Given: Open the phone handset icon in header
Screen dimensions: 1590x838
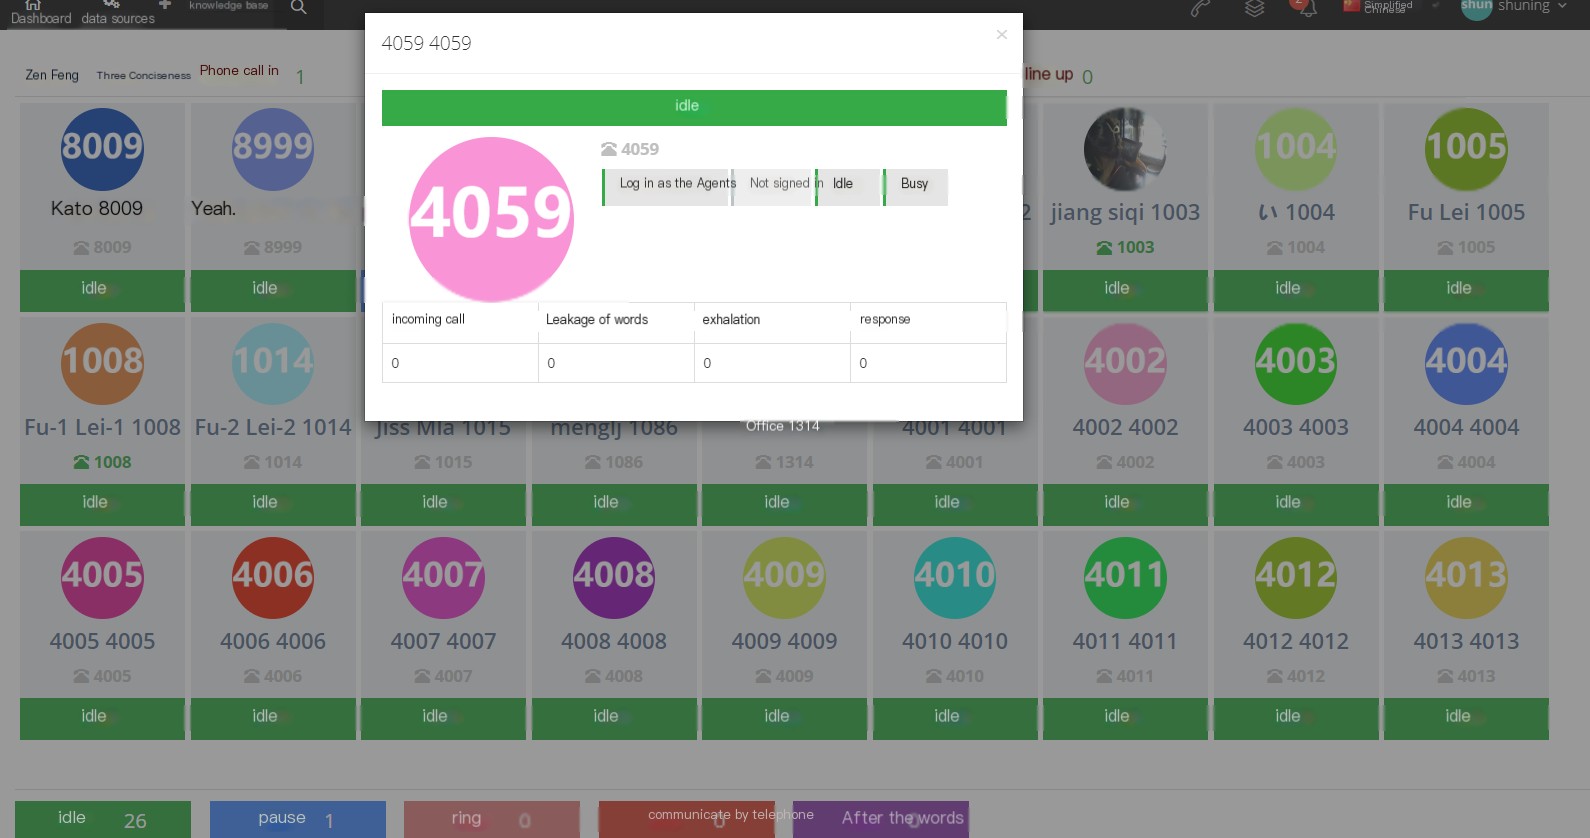Looking at the screenshot, I should coord(1200,8).
